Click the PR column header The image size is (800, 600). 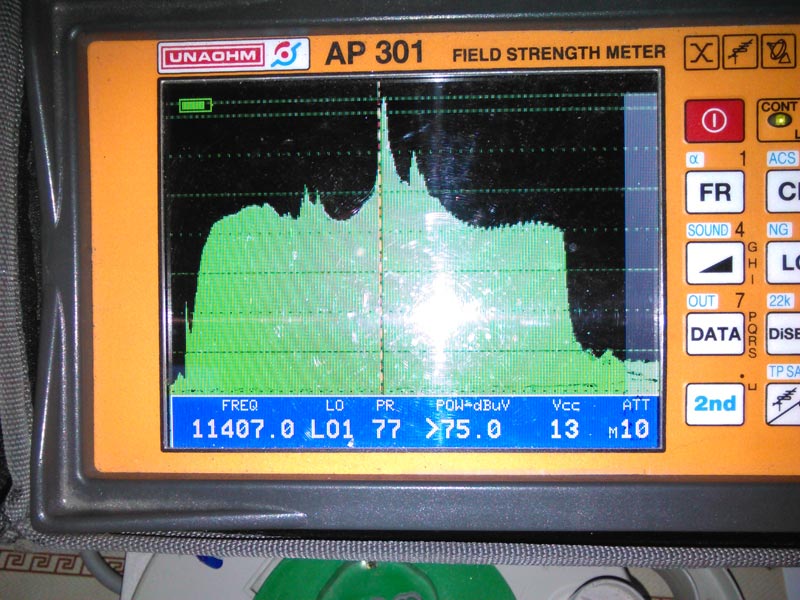point(385,406)
